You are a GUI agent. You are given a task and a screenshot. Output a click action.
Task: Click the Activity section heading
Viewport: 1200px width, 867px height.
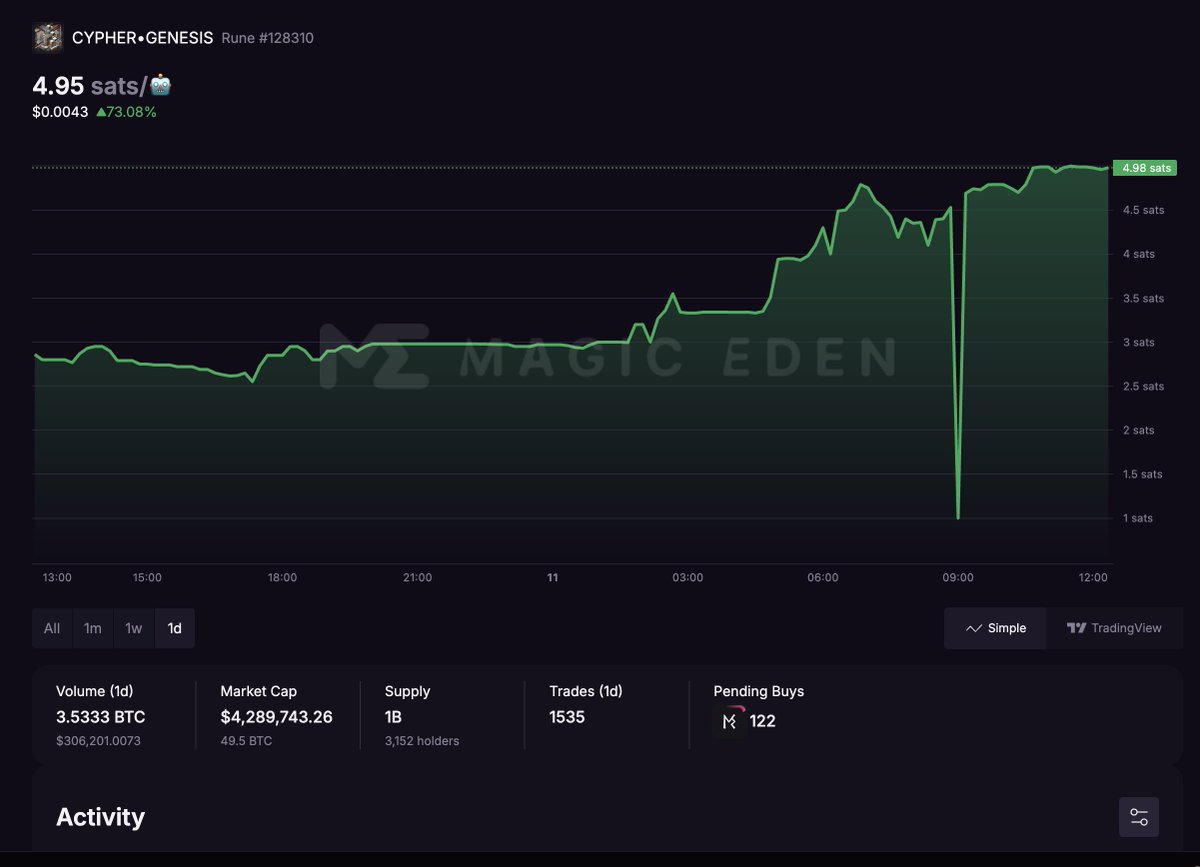100,817
